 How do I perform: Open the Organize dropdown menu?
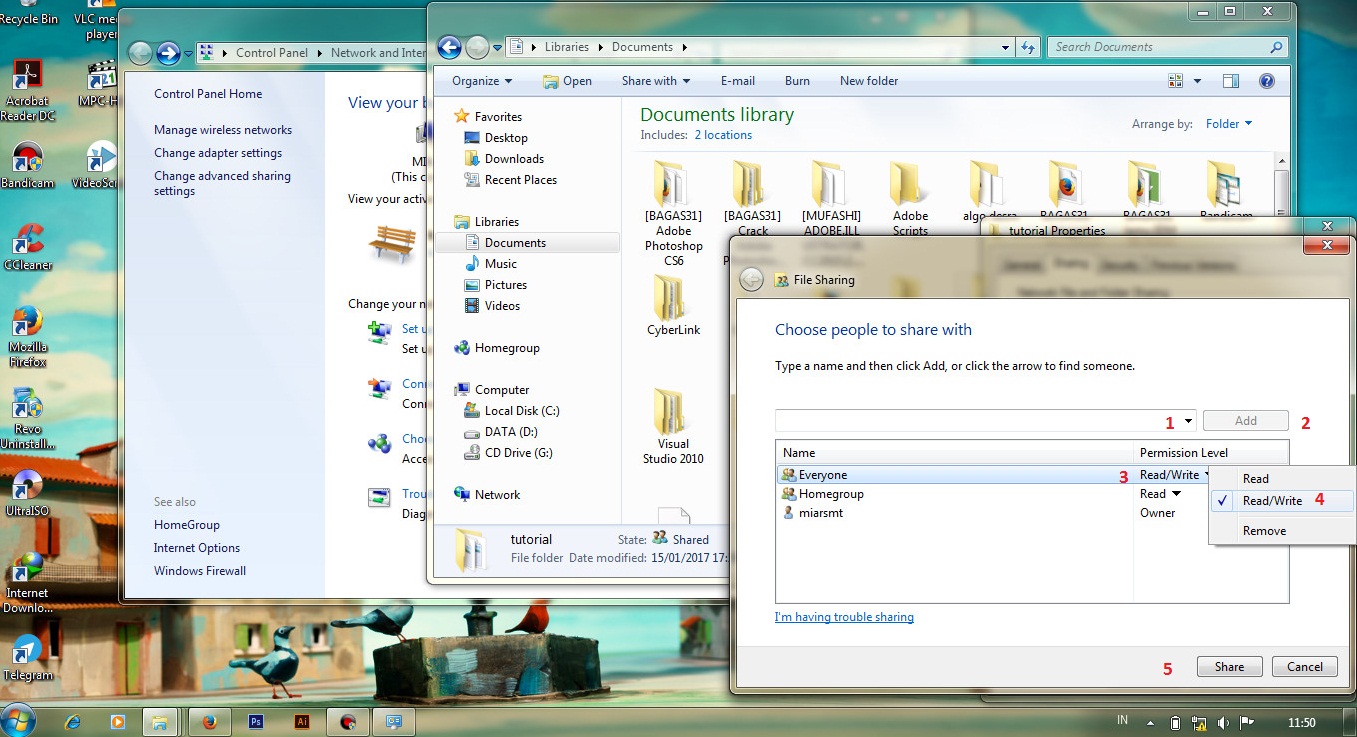pyautogui.click(x=481, y=81)
